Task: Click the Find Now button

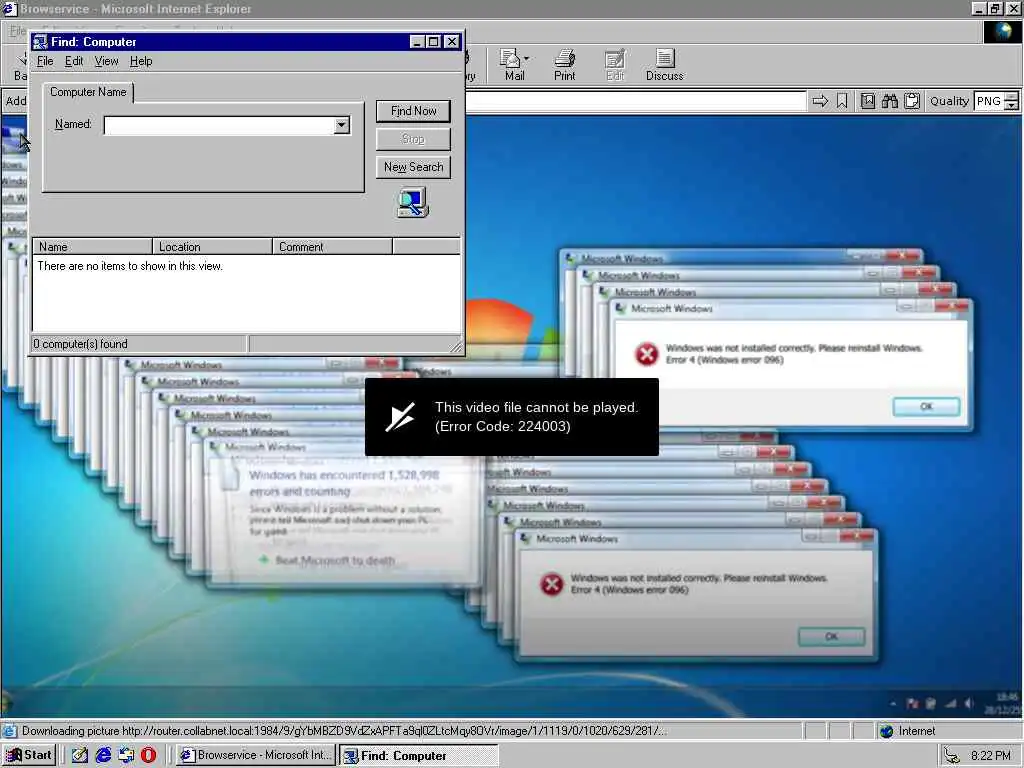Action: [413, 111]
